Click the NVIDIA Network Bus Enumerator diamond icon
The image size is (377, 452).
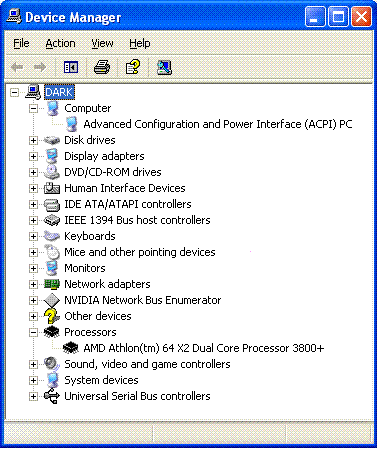point(52,300)
